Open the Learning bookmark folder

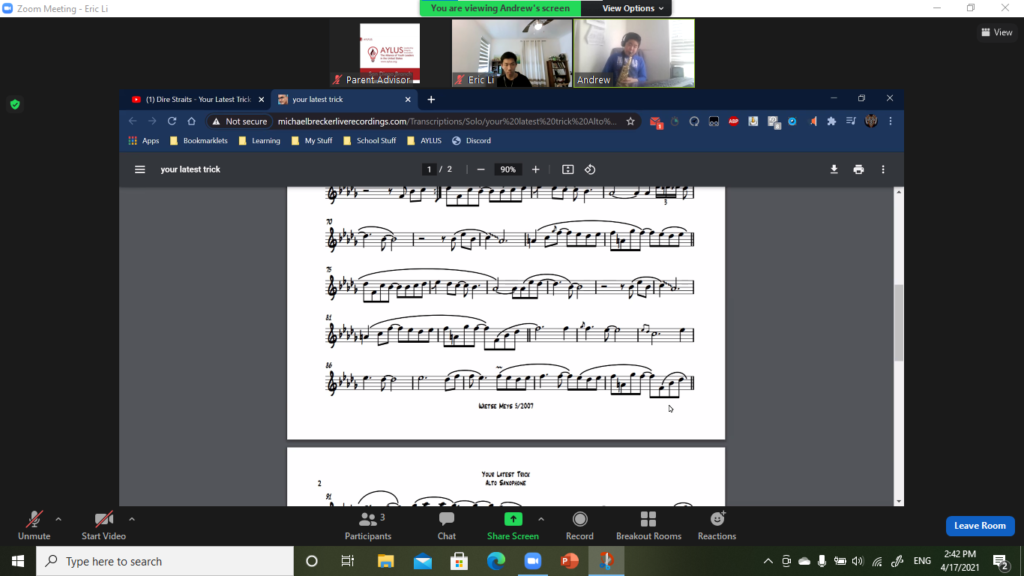(259, 140)
